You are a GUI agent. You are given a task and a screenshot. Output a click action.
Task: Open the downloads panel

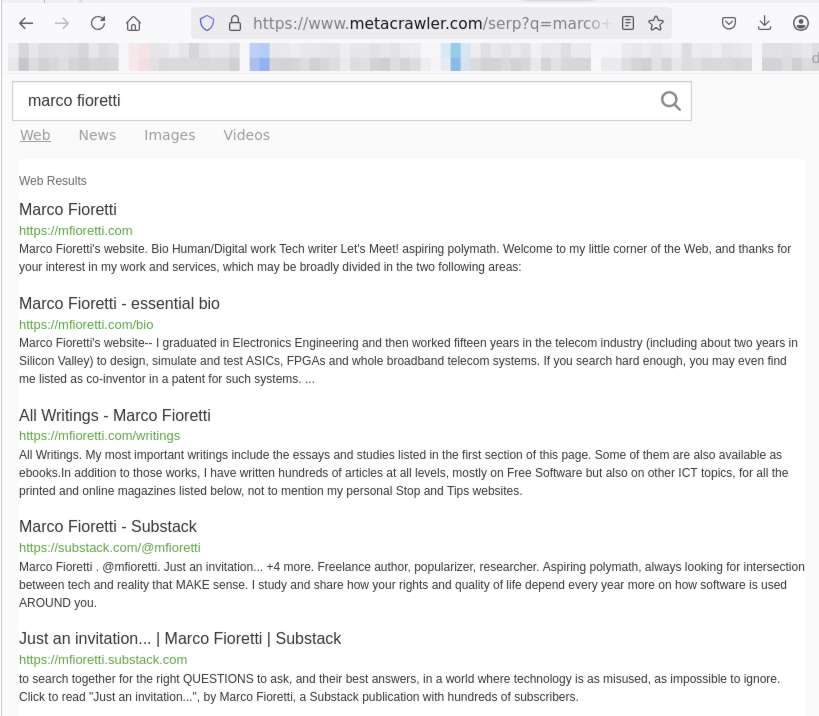click(x=764, y=24)
